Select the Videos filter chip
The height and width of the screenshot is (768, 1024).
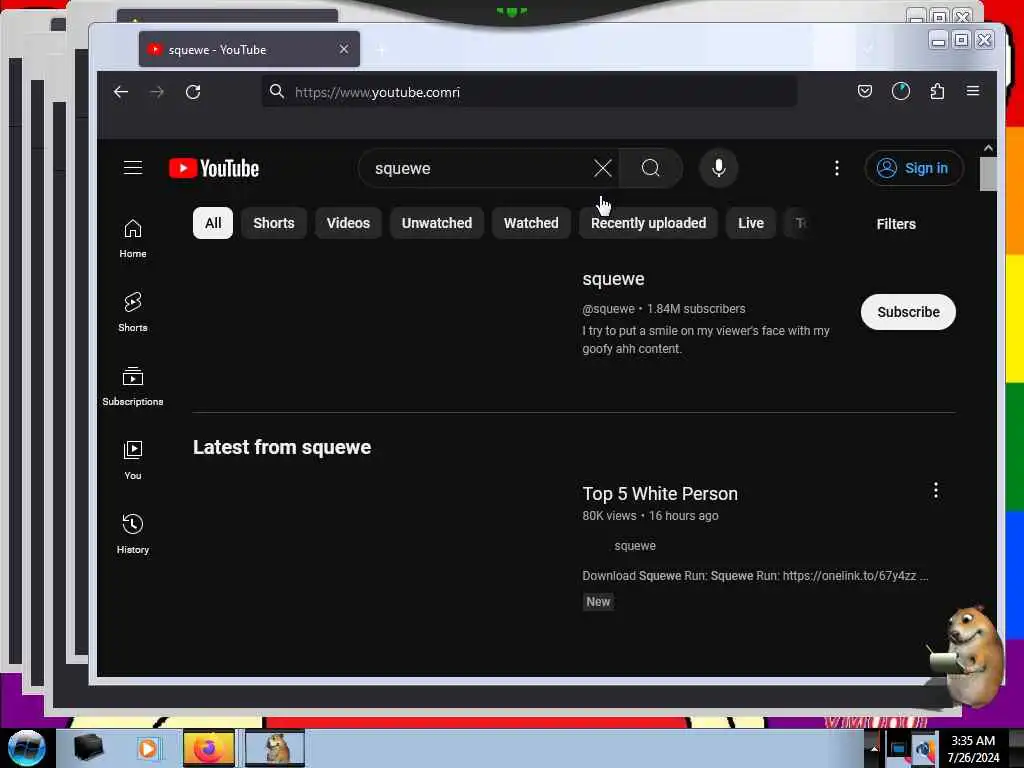coord(348,223)
